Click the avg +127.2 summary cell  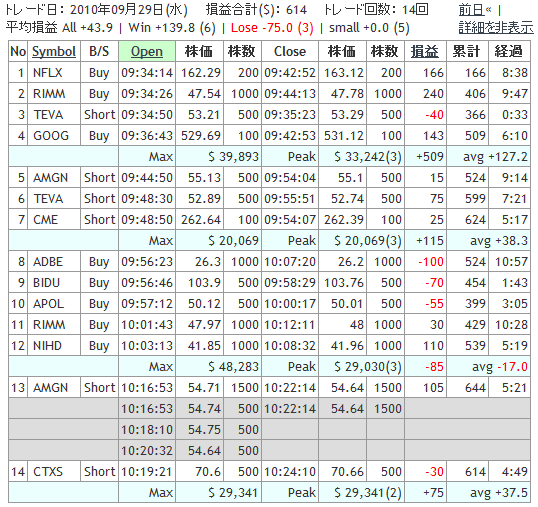(495, 157)
